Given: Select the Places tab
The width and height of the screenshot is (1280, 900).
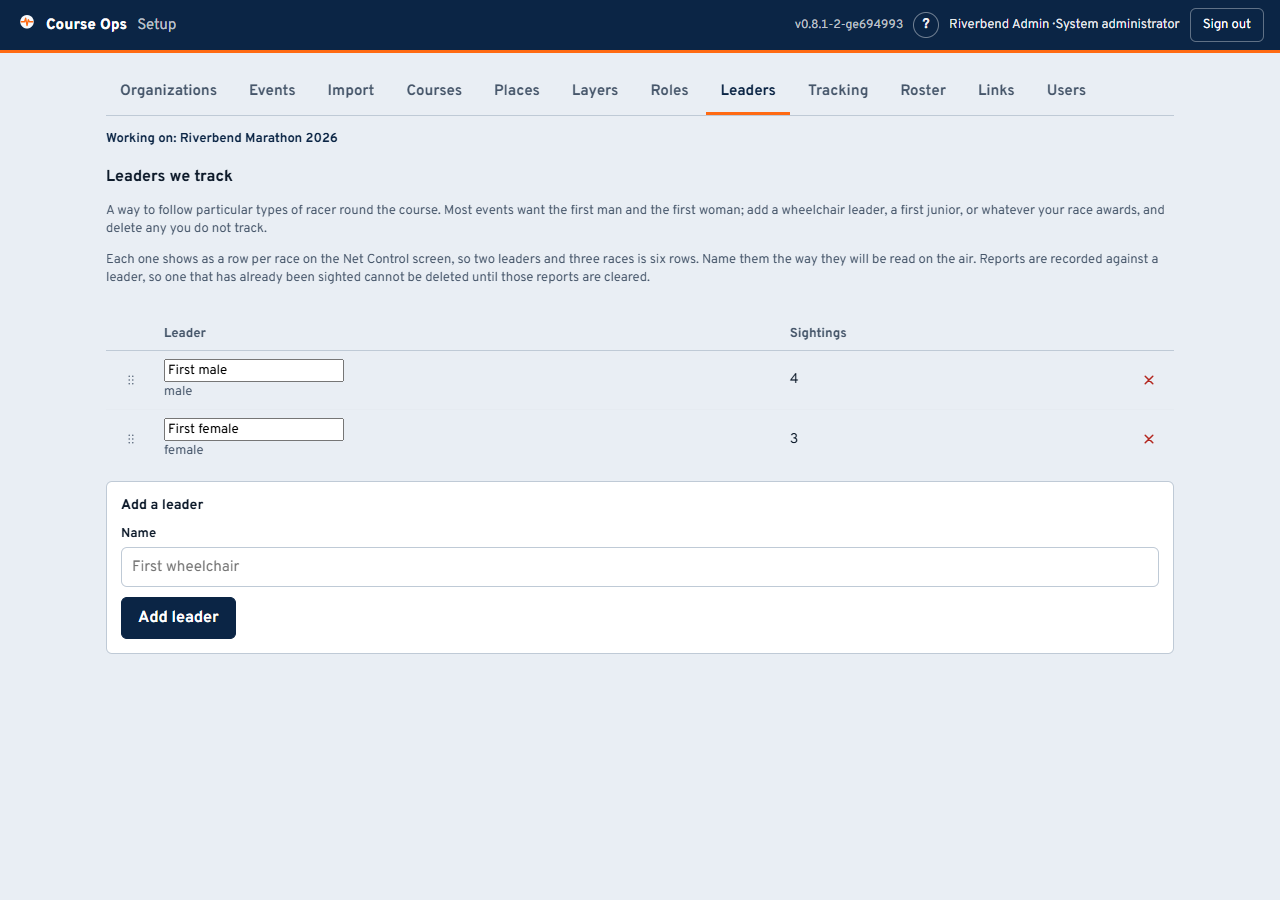Looking at the screenshot, I should [x=517, y=90].
